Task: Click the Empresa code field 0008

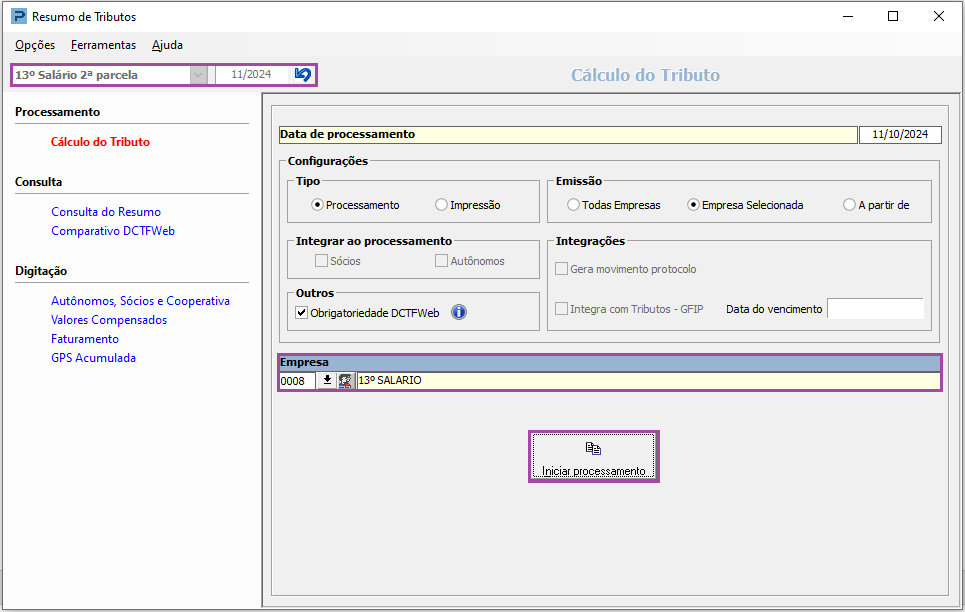Action: pos(297,381)
